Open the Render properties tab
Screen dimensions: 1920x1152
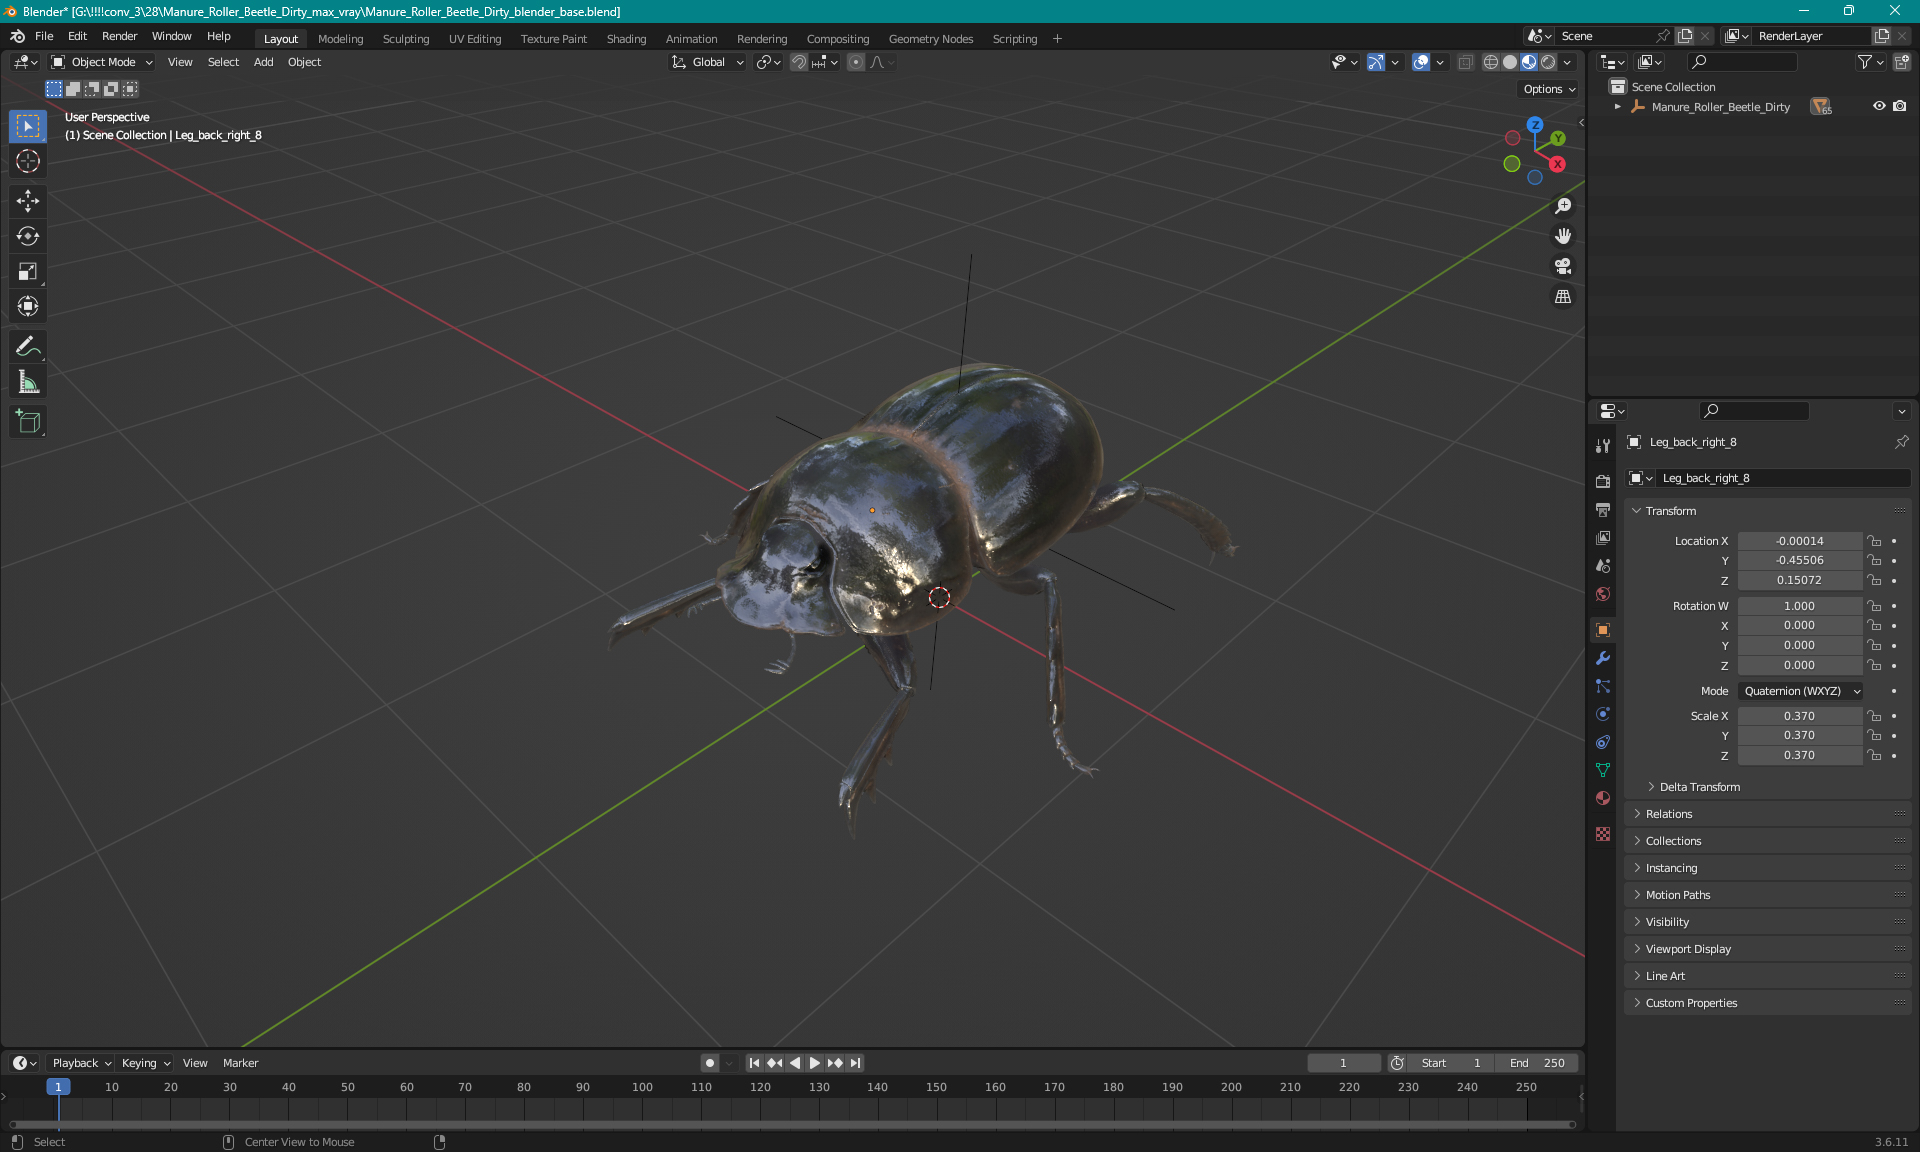click(x=1603, y=481)
